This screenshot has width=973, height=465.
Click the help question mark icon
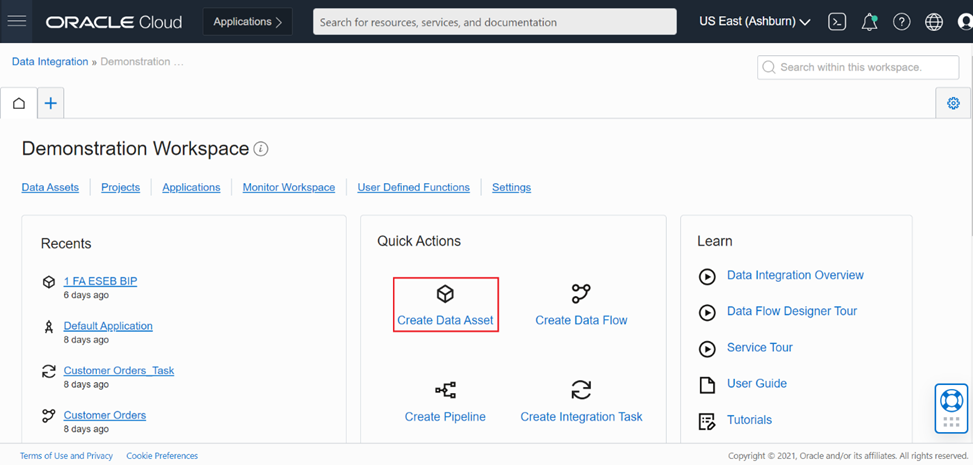pos(901,22)
